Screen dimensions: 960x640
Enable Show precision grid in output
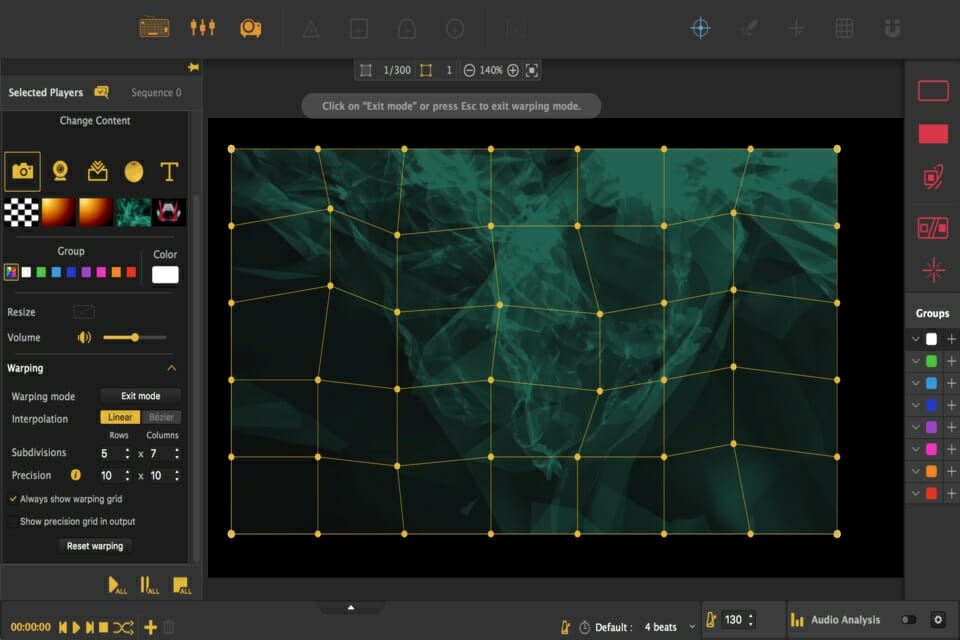(x=13, y=521)
